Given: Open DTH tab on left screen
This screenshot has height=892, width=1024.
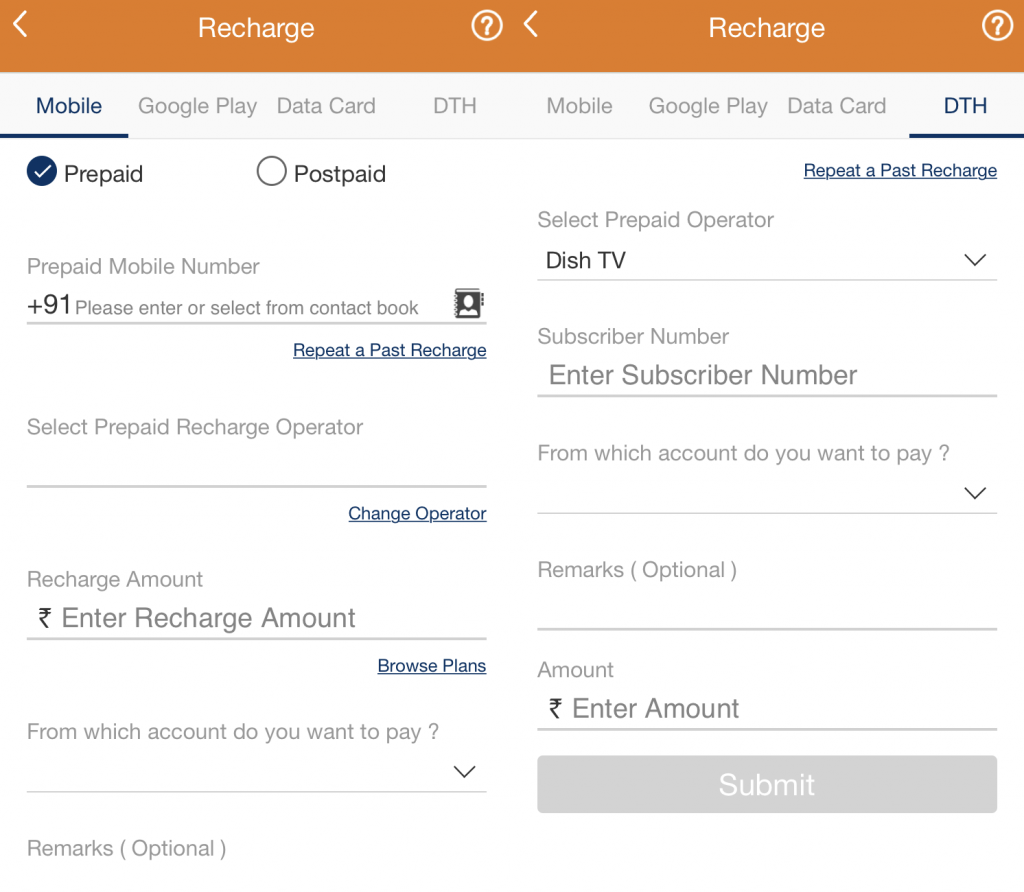Looking at the screenshot, I should tap(455, 106).
